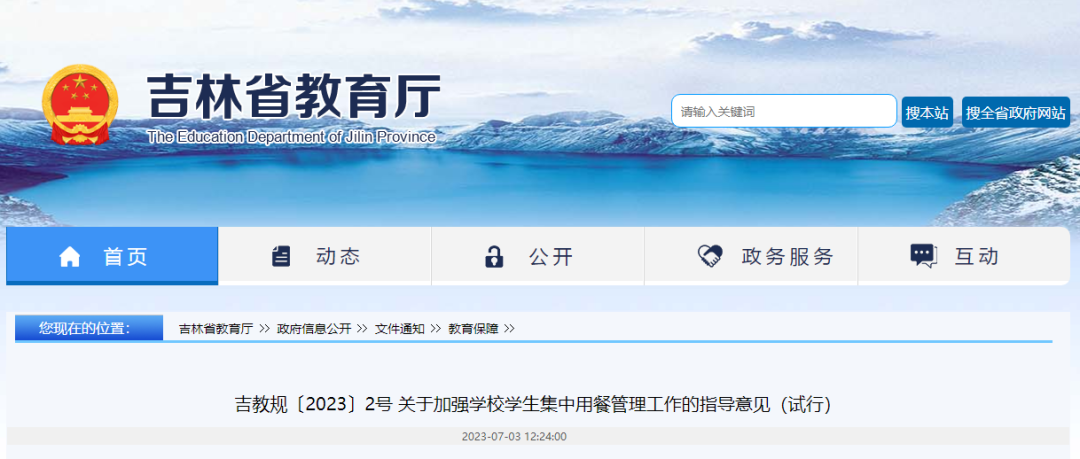Open the 动态 navigation tab
The image size is (1080, 459).
[x=325, y=256]
